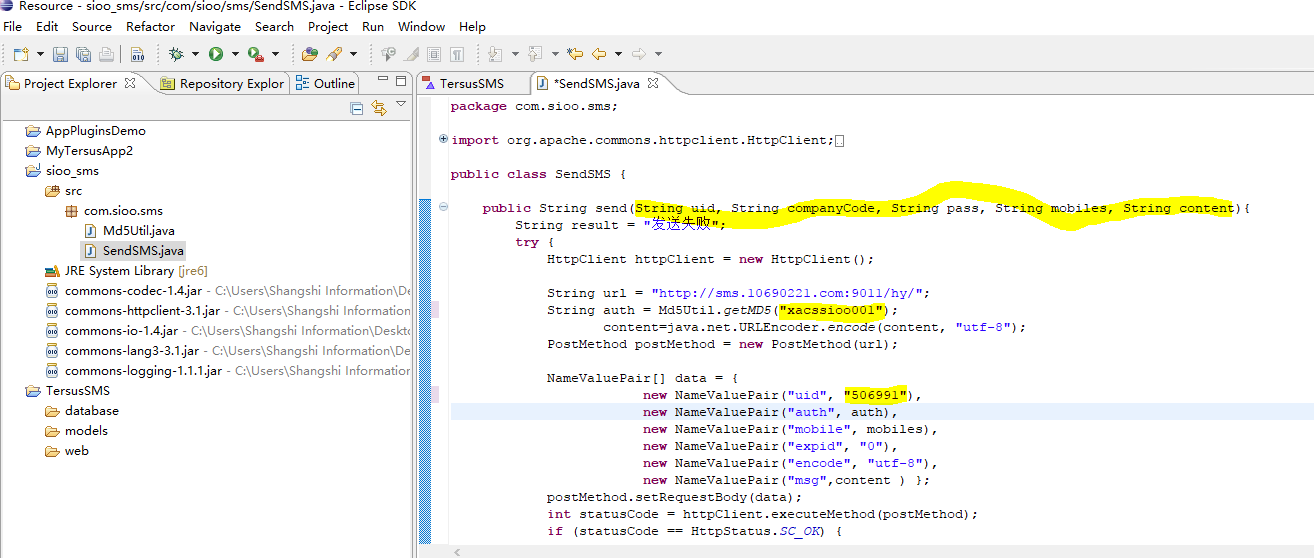The image size is (1314, 558).
Task: Open the Source menu
Action: pyautogui.click(x=92, y=26)
